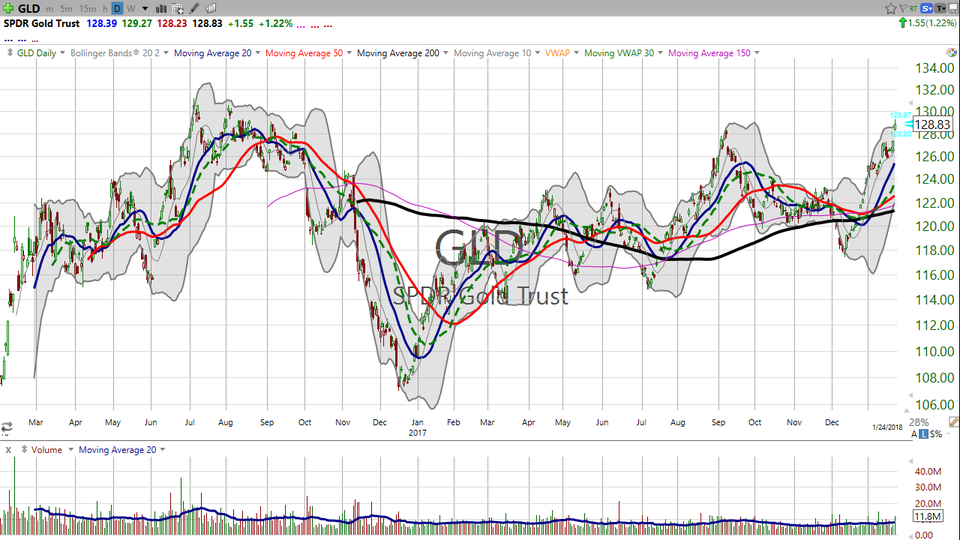The height and width of the screenshot is (540, 960).
Task: Click the color palette icon beside the indicator legend
Action: tap(951, 53)
